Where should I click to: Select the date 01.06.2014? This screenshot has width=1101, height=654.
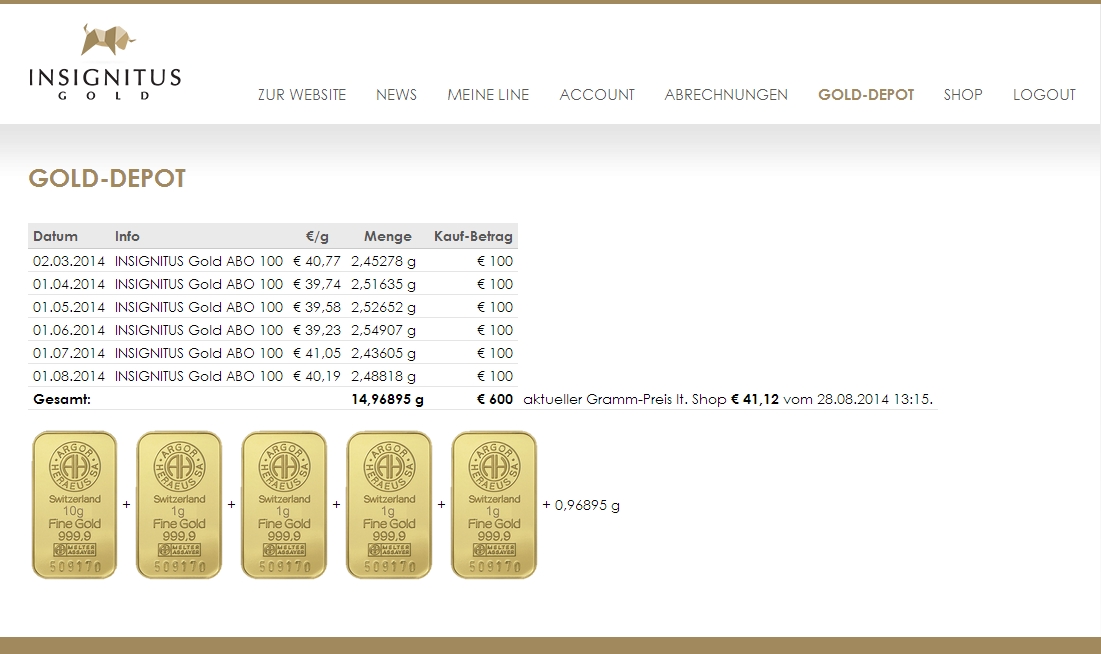pos(69,330)
